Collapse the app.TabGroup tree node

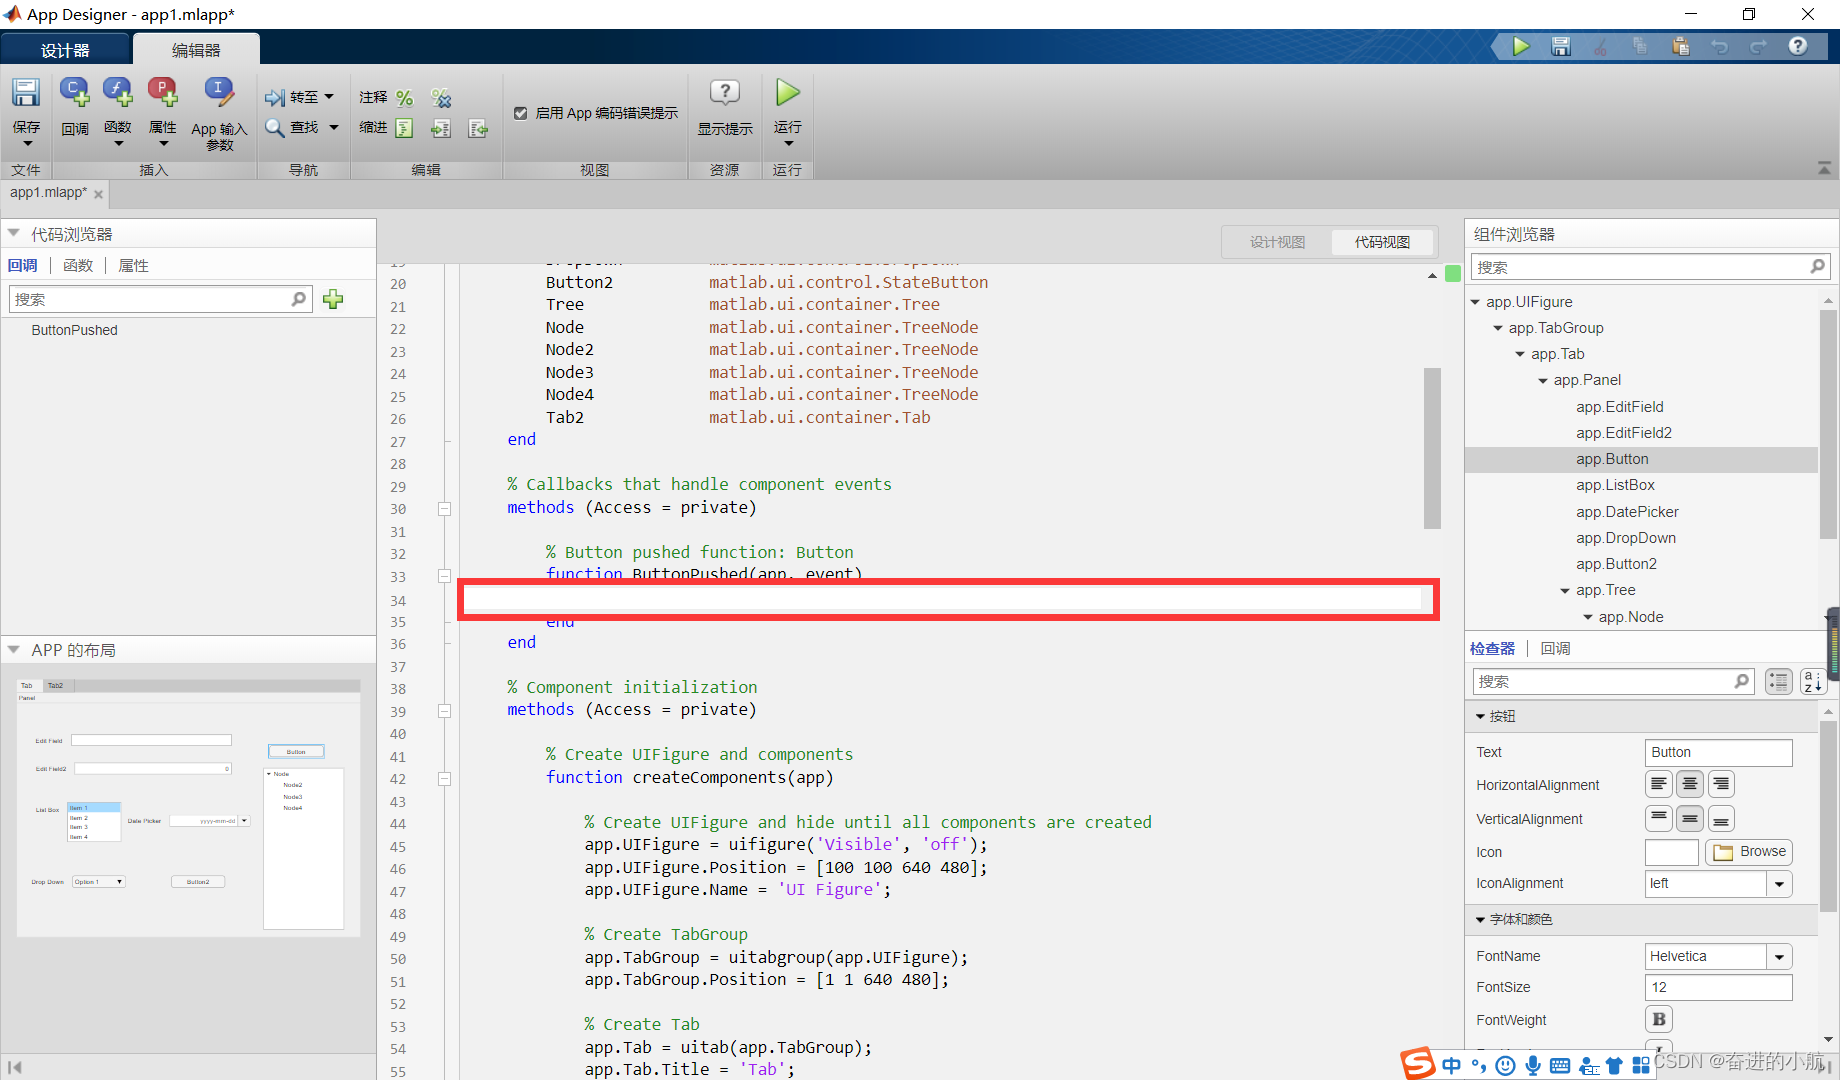(x=1498, y=328)
